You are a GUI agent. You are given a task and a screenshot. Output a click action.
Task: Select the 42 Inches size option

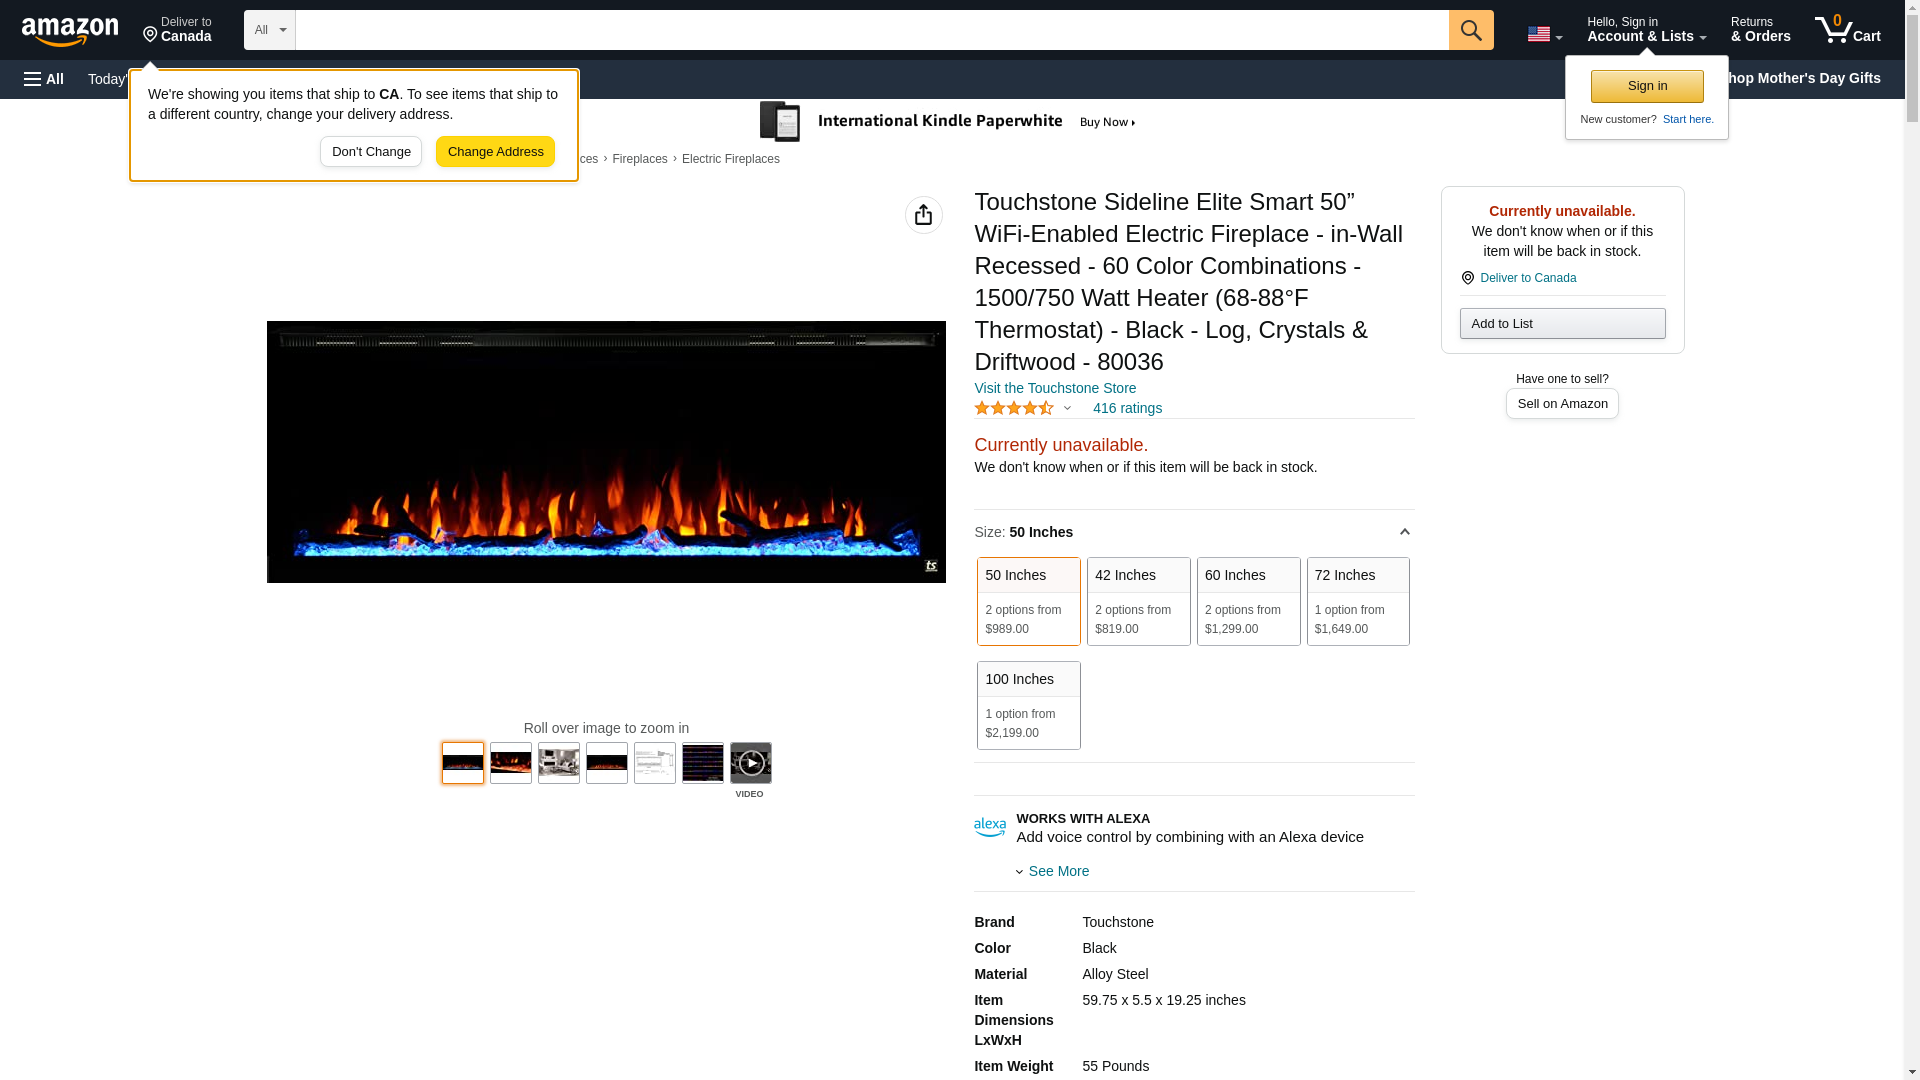pos(1138,601)
